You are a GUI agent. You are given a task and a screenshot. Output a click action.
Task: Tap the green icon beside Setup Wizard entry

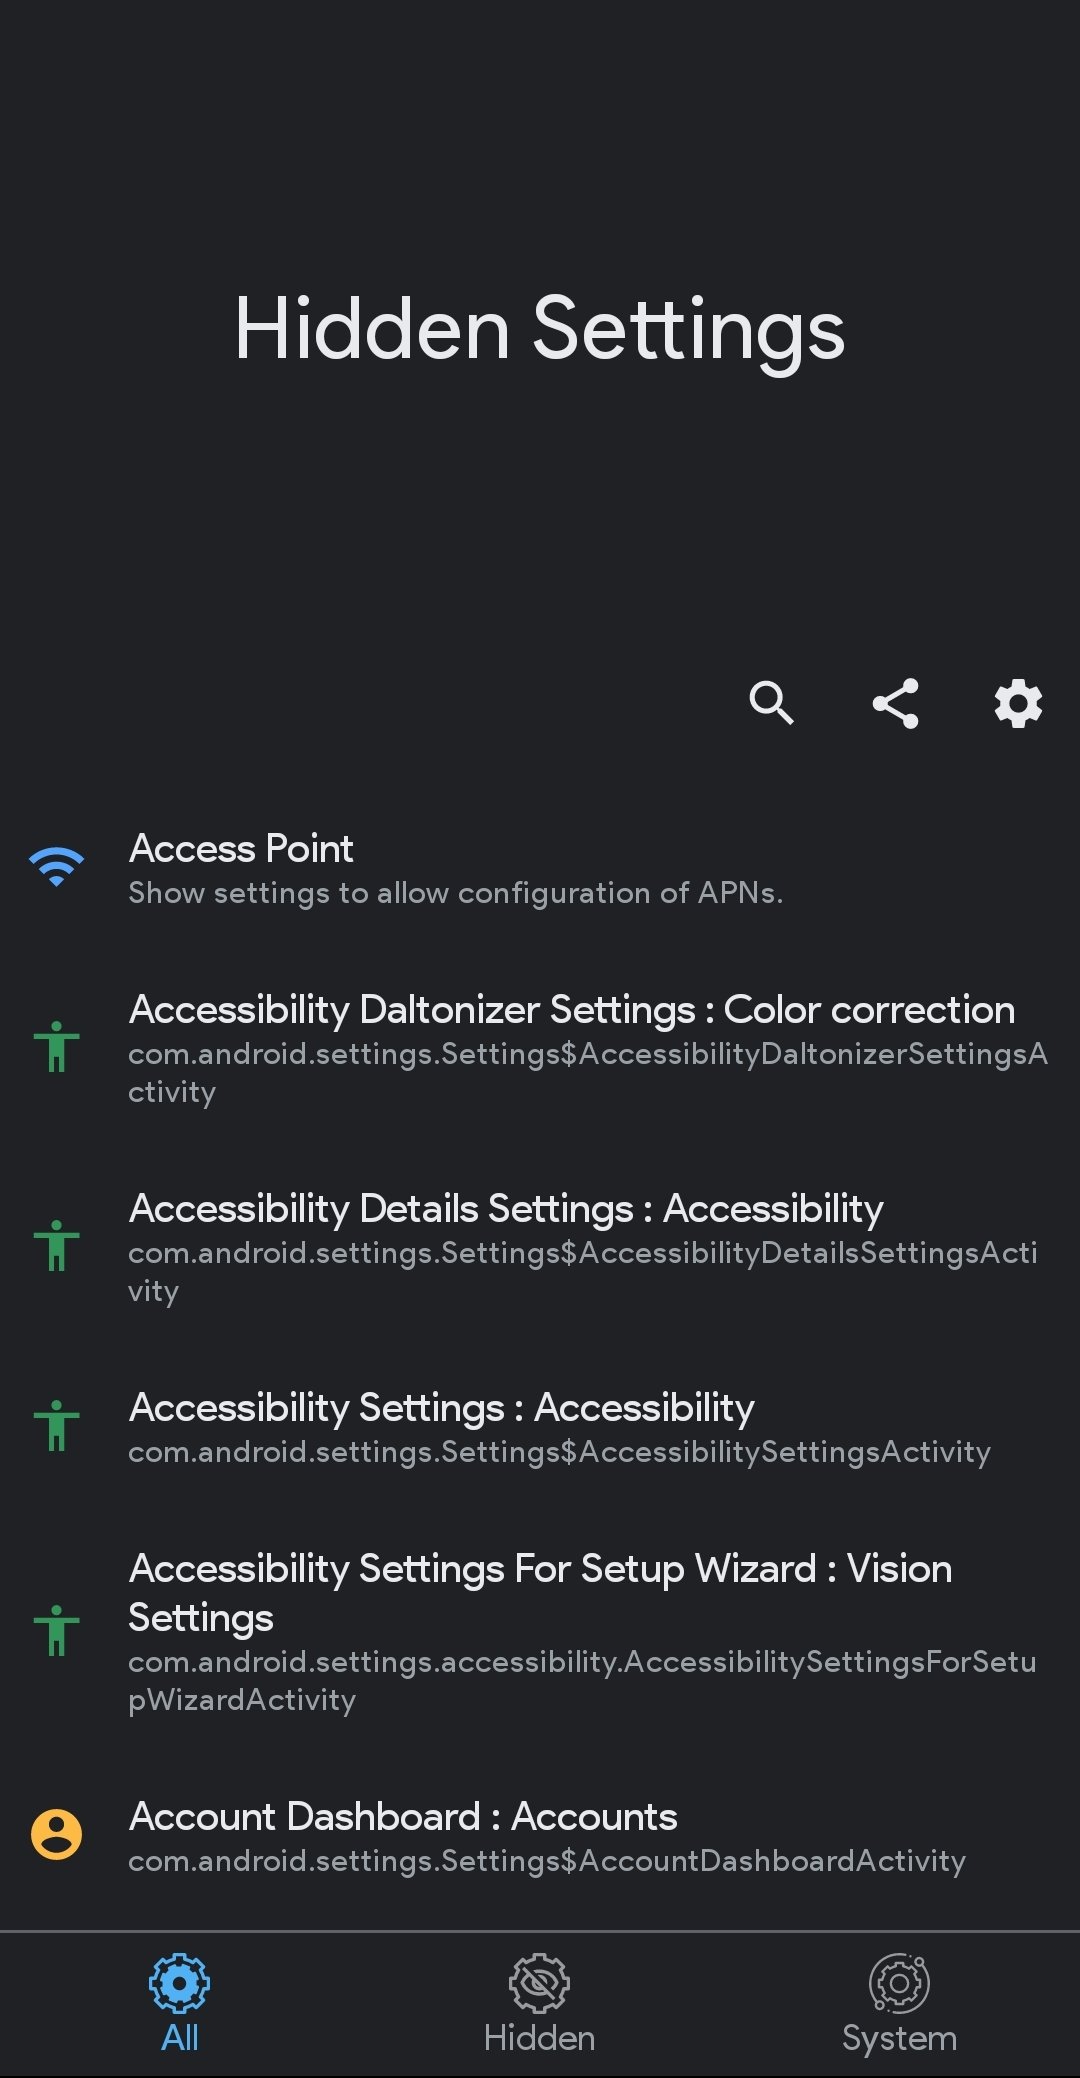click(57, 1630)
